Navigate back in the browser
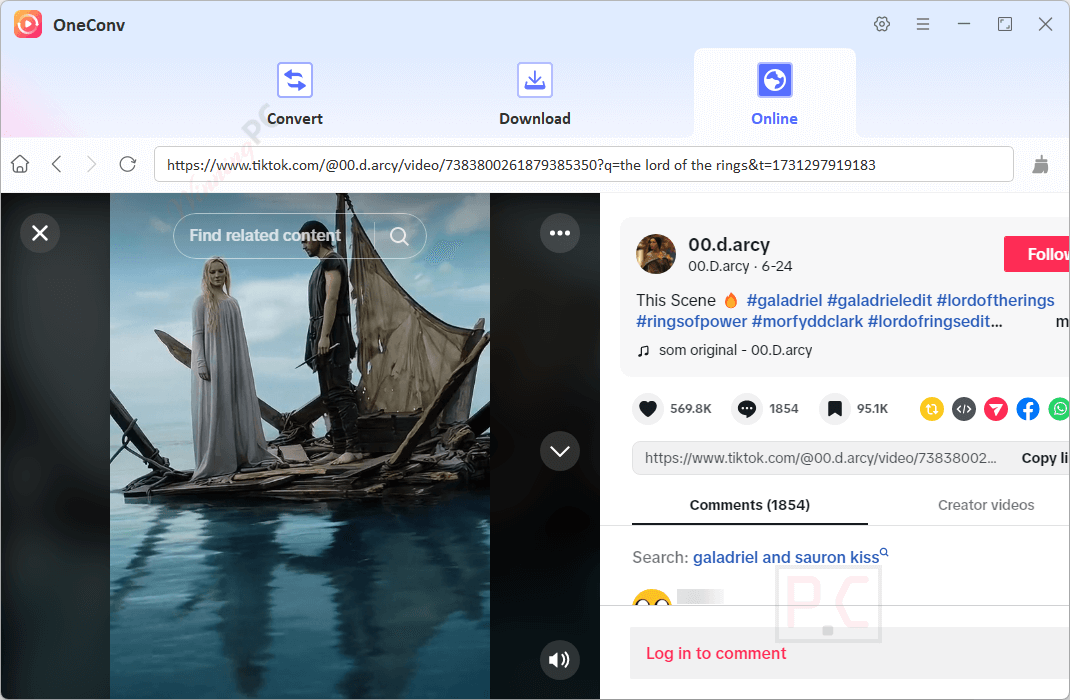Image resolution: width=1070 pixels, height=700 pixels. point(57,164)
